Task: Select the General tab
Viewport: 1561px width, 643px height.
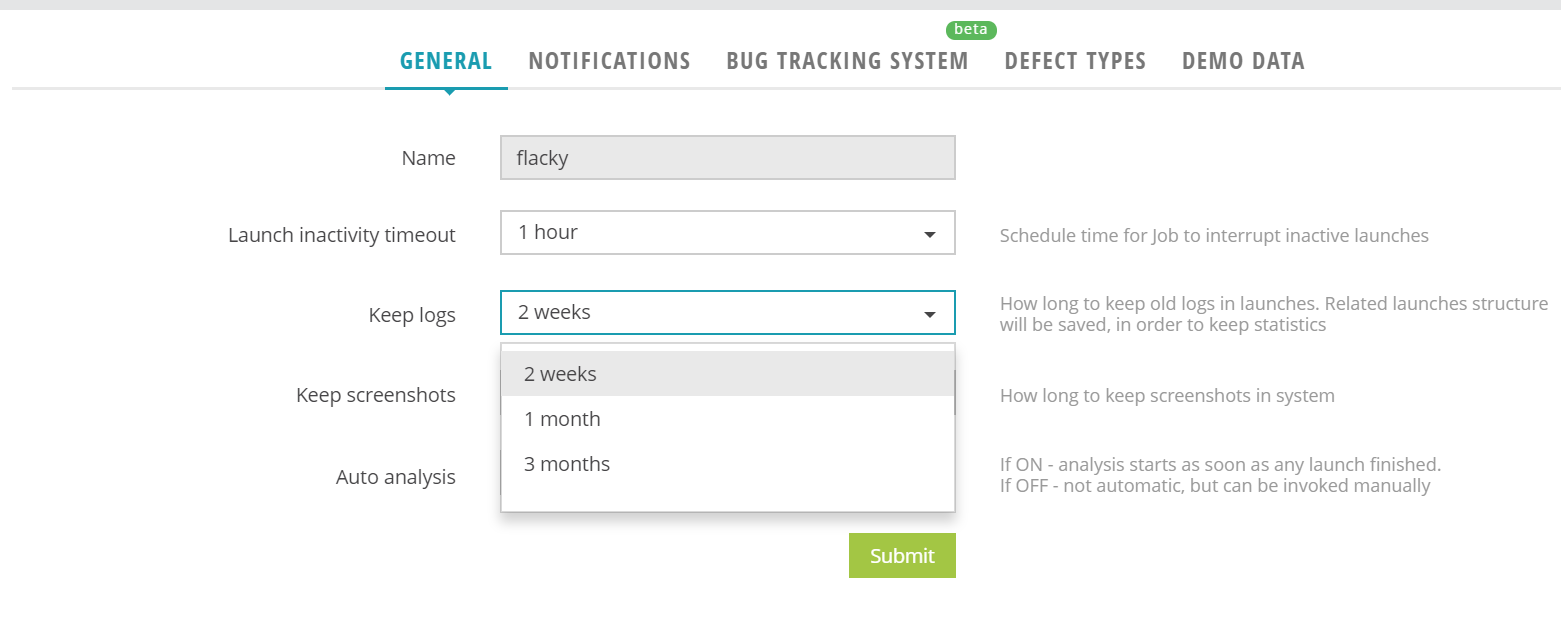Action: coord(445,60)
